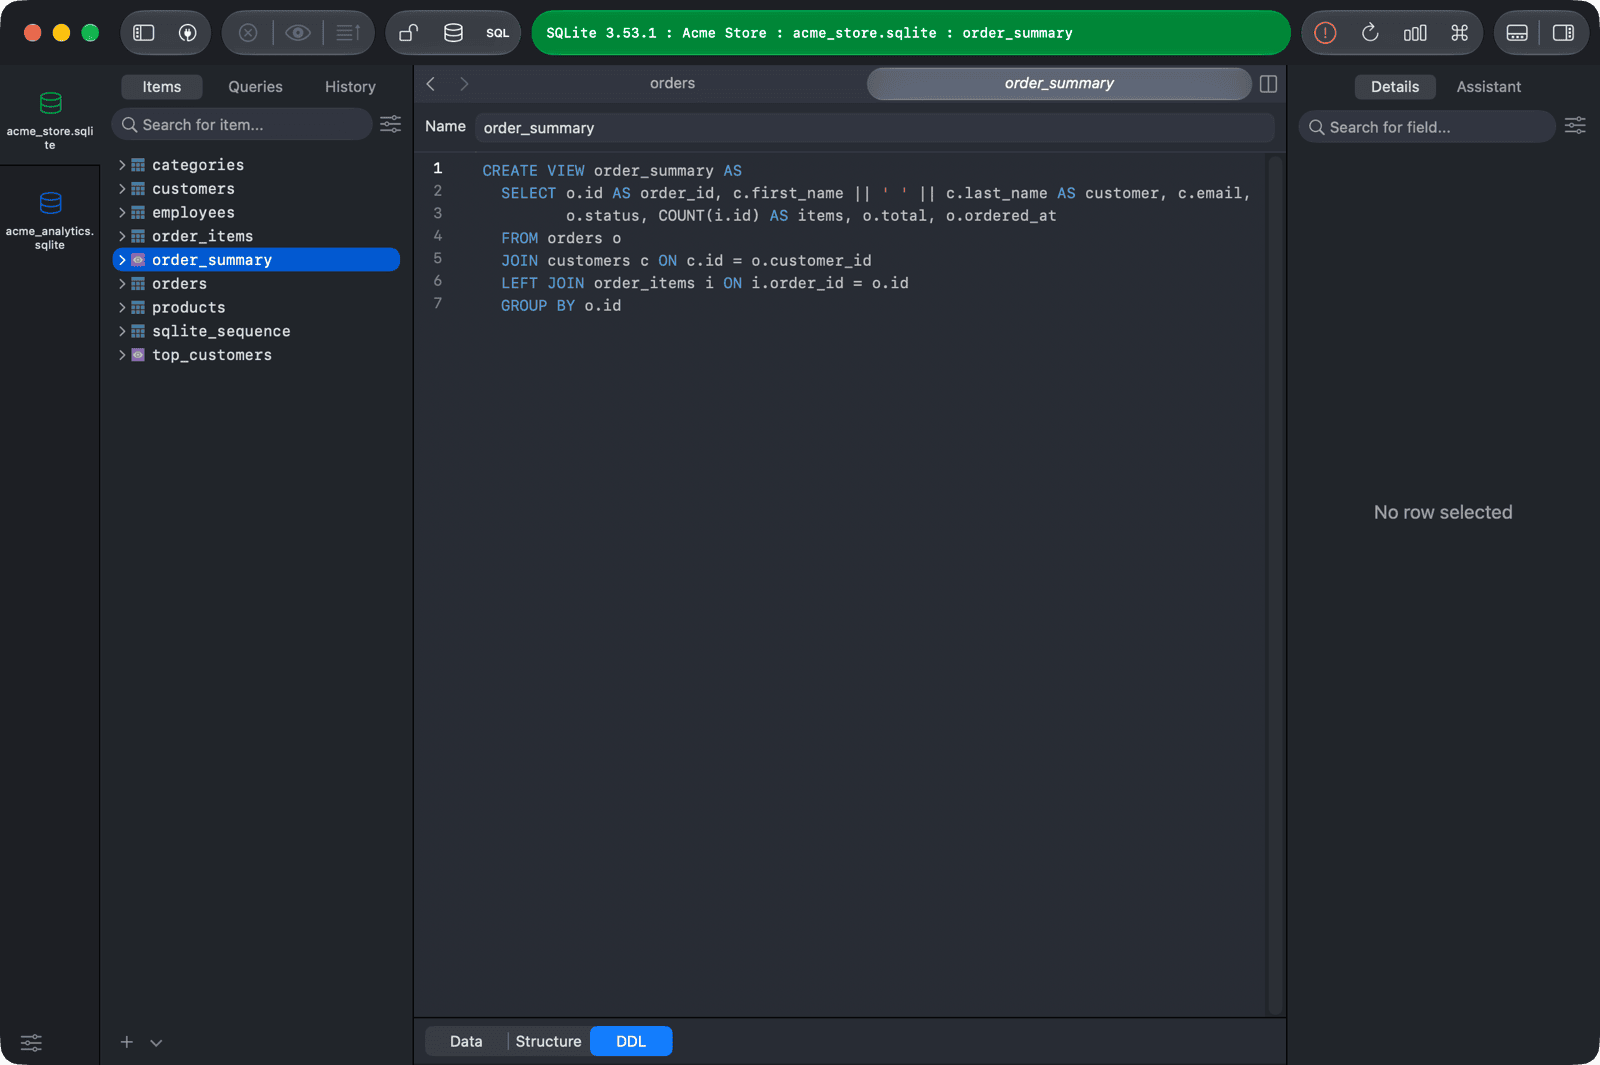This screenshot has height=1065, width=1600.
Task: Select the Details panel button
Action: 1394,87
